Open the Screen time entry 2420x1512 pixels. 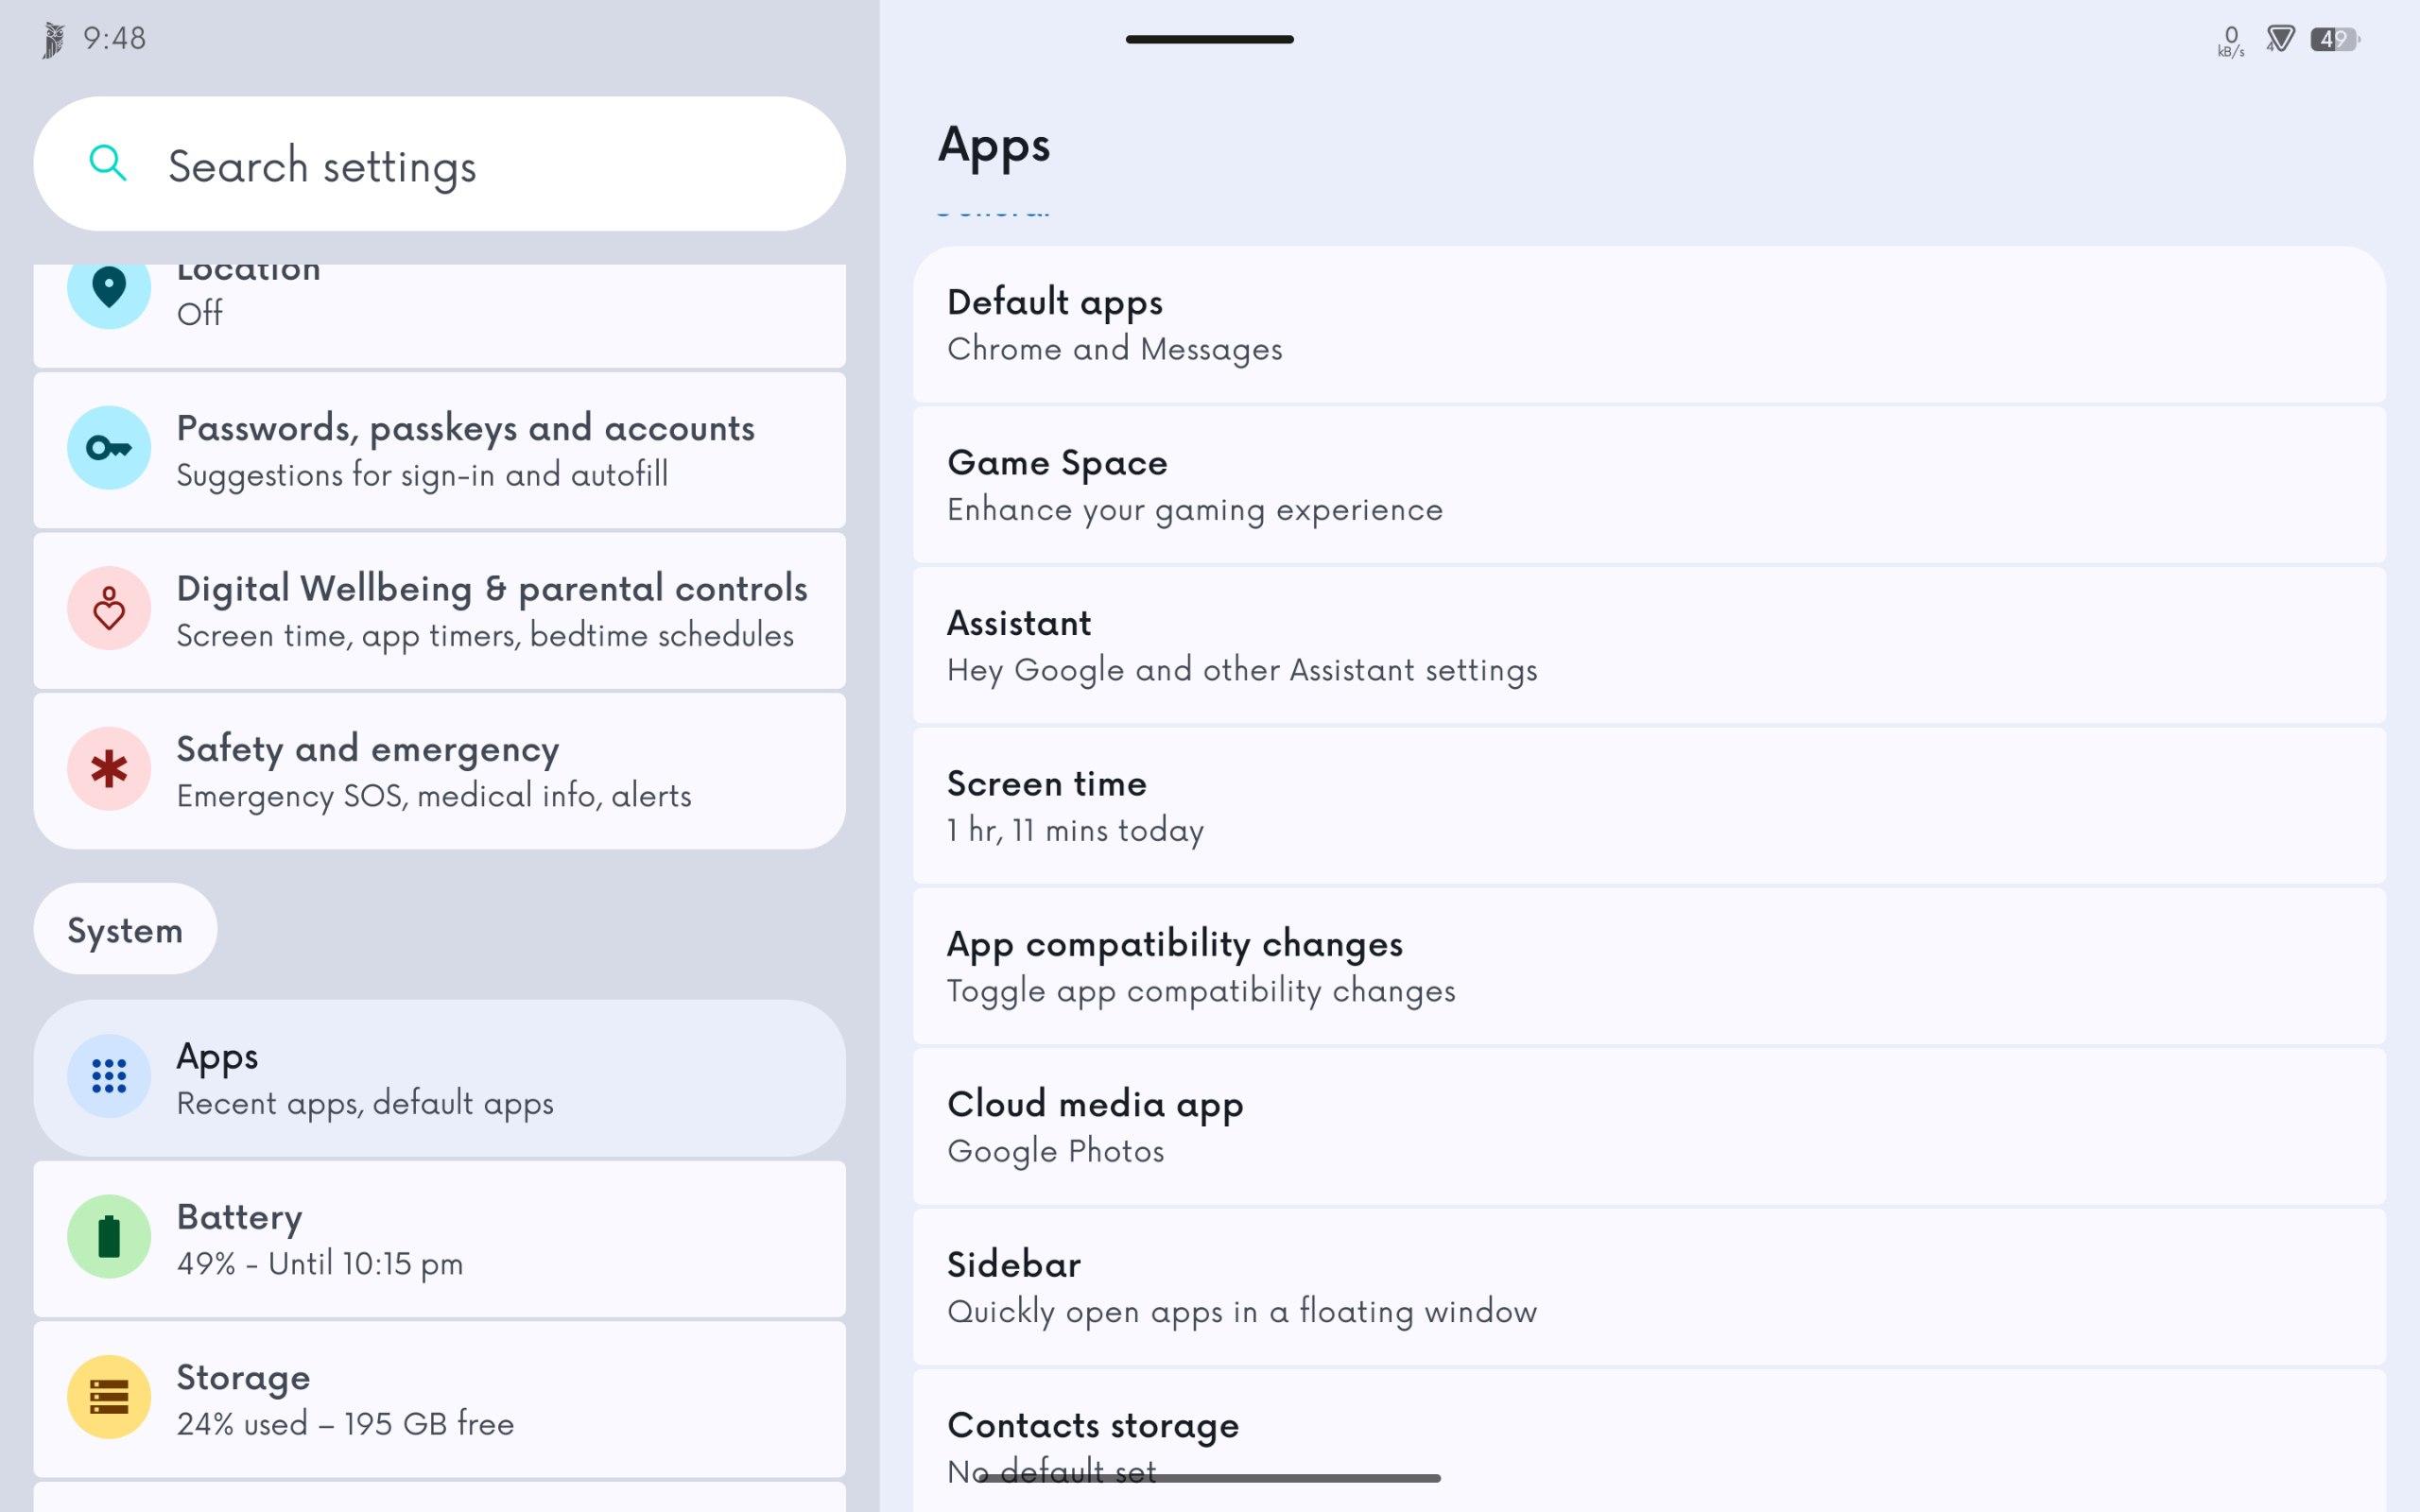coord(1649,806)
